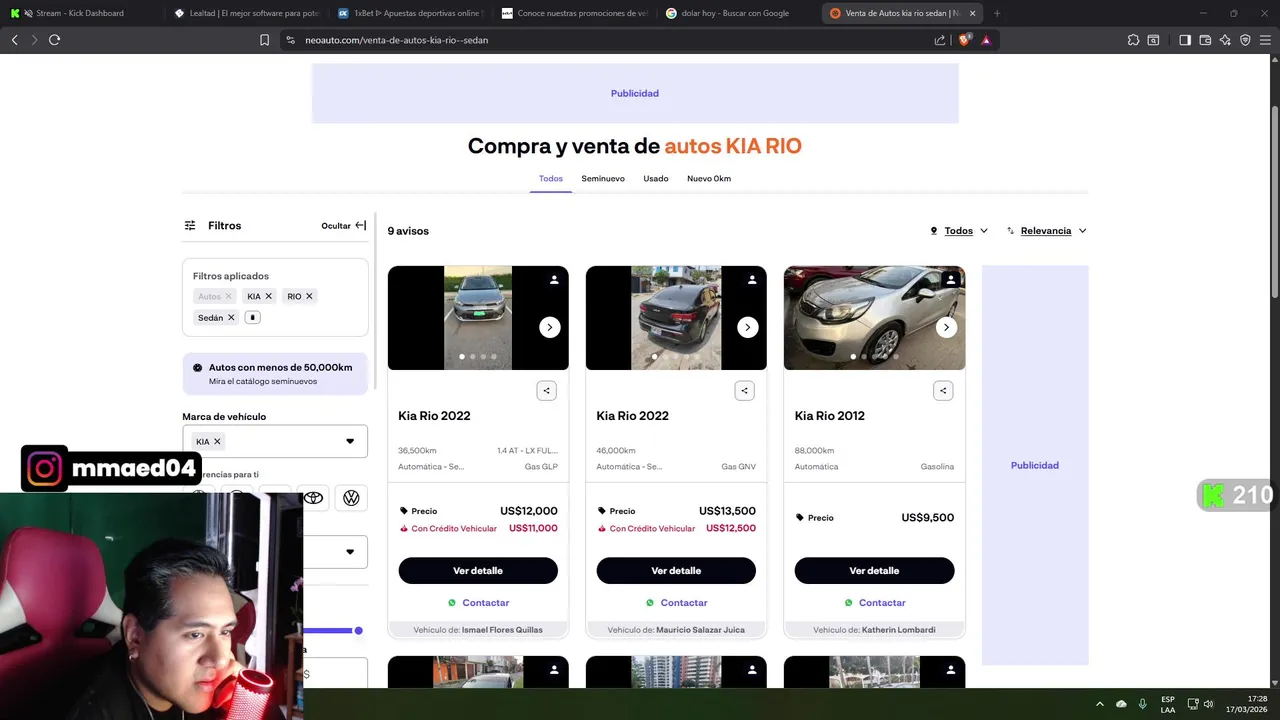The width and height of the screenshot is (1280, 720).
Task: Open the share icon in the address bar
Action: (940, 40)
